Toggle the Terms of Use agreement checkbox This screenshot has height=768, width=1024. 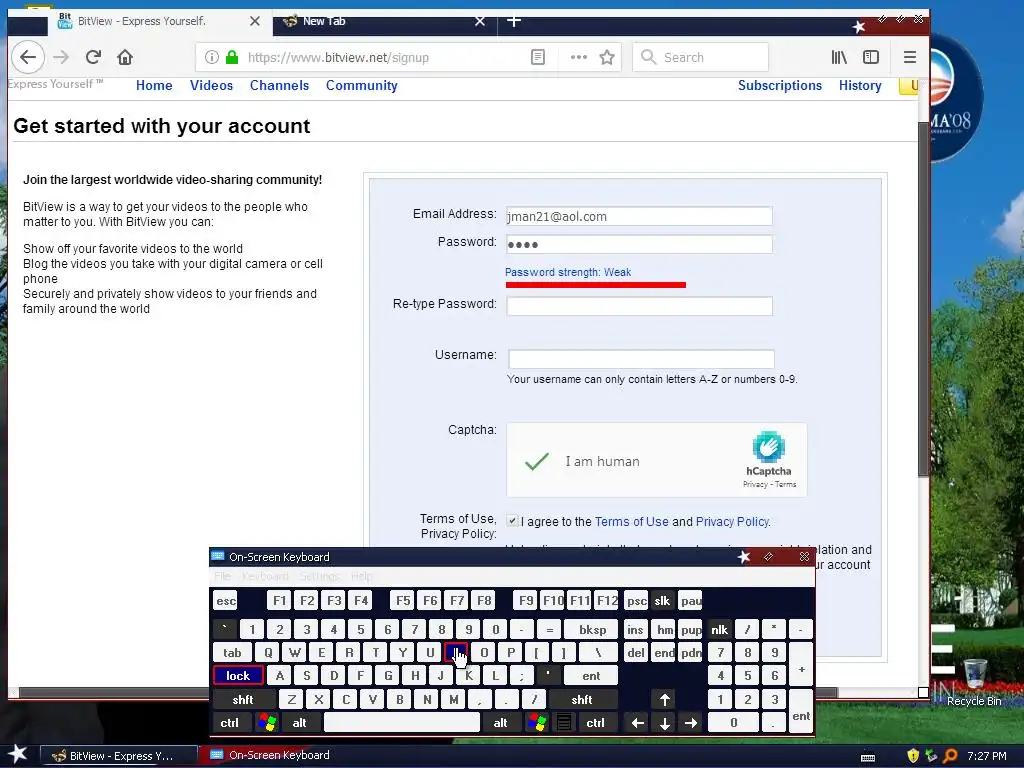click(x=513, y=521)
